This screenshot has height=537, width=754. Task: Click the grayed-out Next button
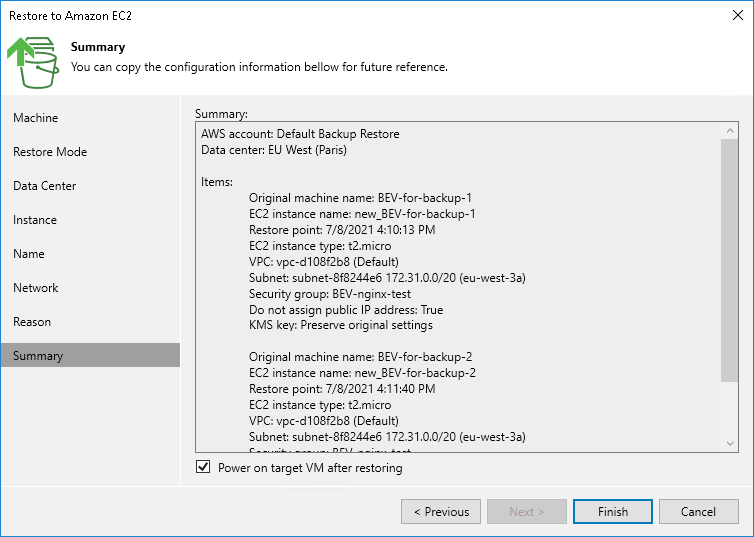[x=526, y=512]
